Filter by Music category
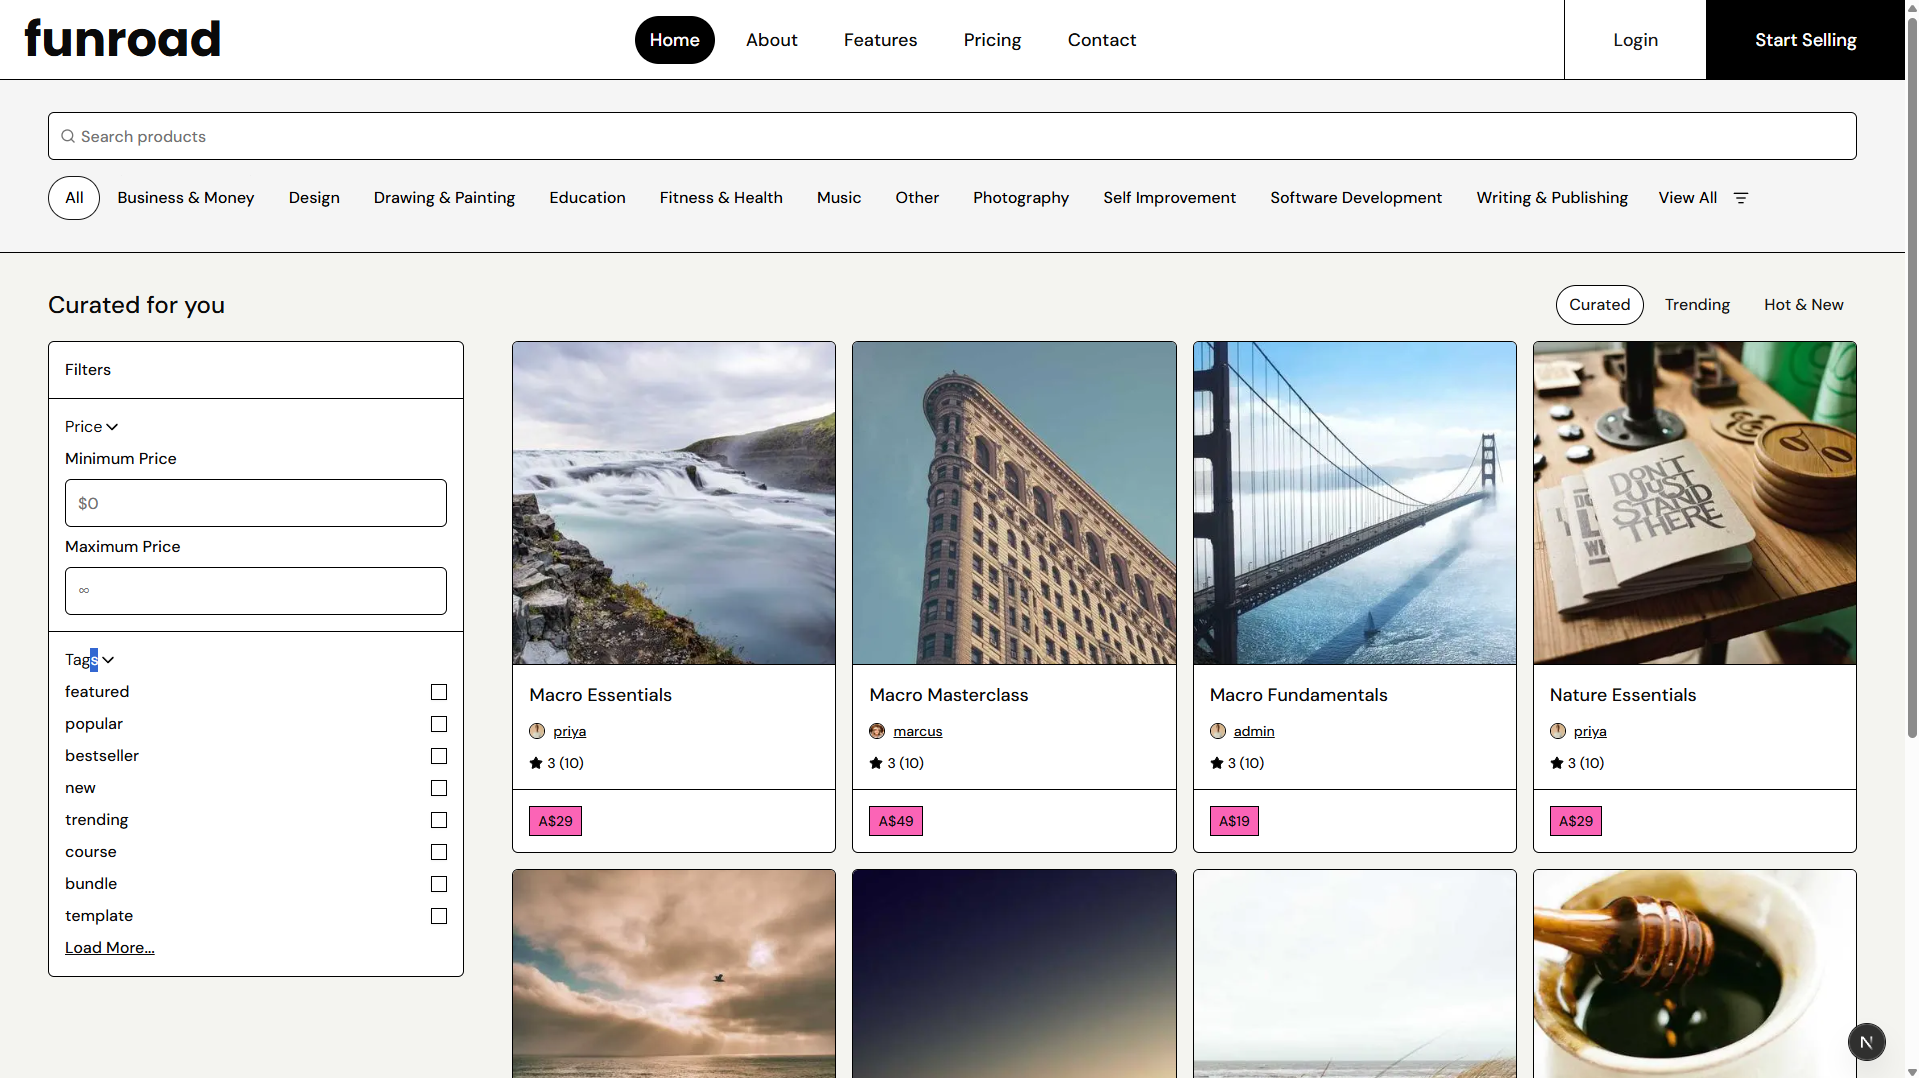The height and width of the screenshot is (1078, 1919). 838,198
